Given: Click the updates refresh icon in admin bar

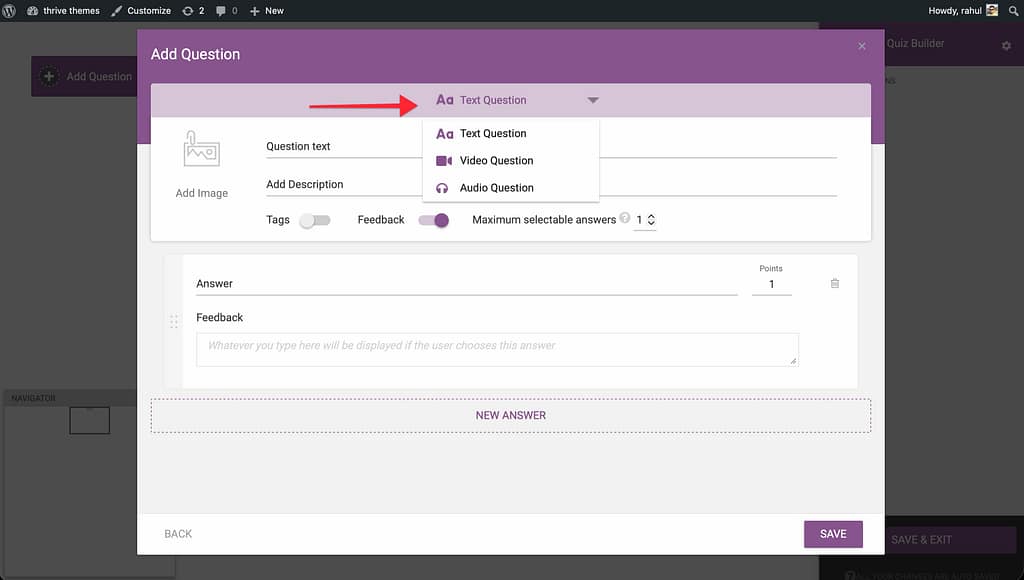Looking at the screenshot, I should coord(188,10).
